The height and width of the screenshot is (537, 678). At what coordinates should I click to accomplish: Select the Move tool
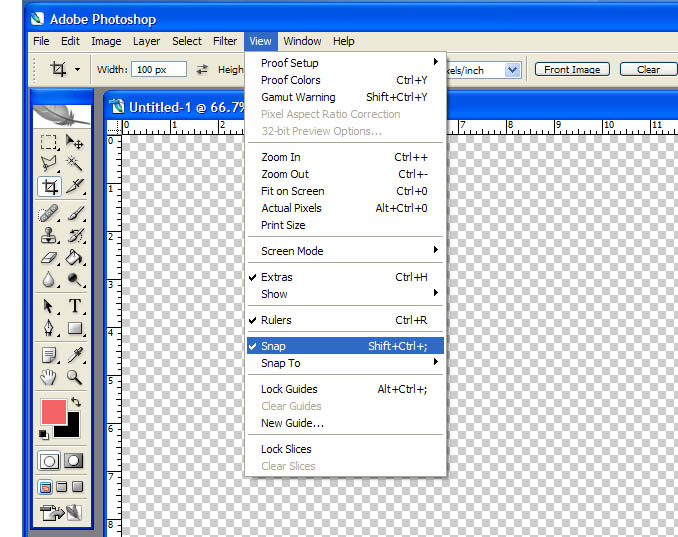(74, 143)
